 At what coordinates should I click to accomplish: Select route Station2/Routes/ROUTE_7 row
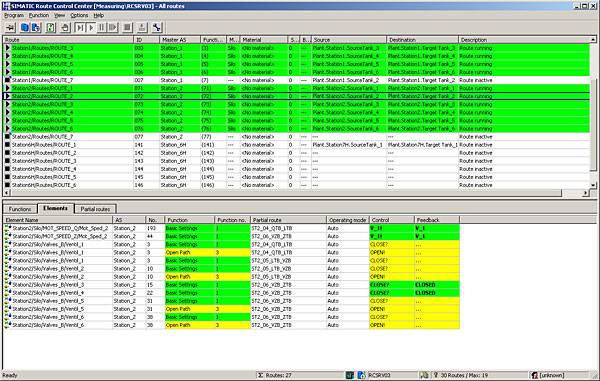(297, 137)
